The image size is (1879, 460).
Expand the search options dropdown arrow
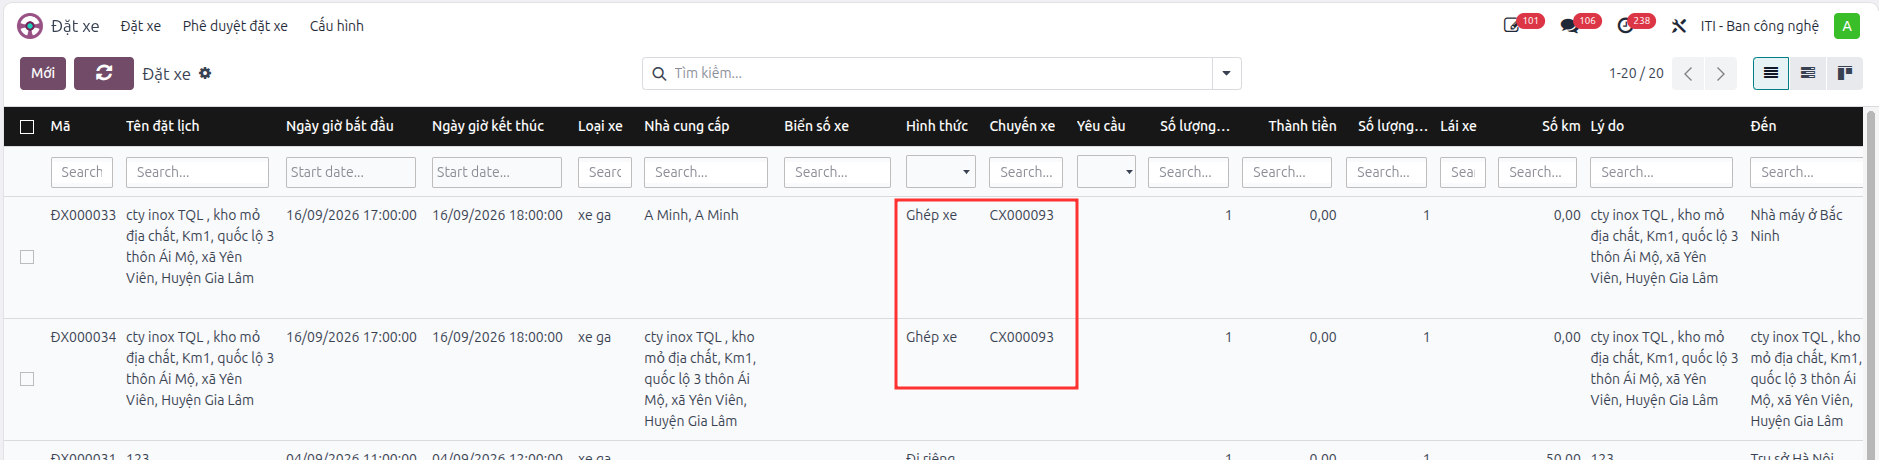(1227, 73)
